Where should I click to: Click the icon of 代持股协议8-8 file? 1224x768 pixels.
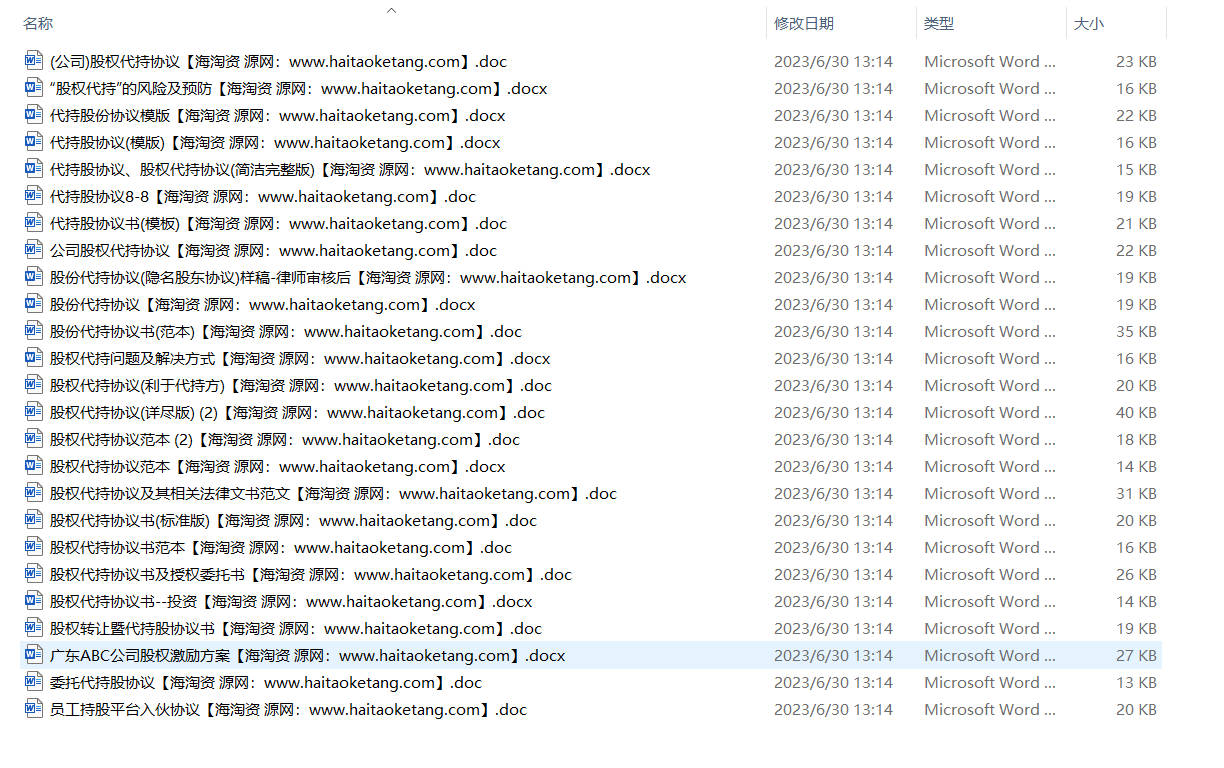[x=33, y=196]
